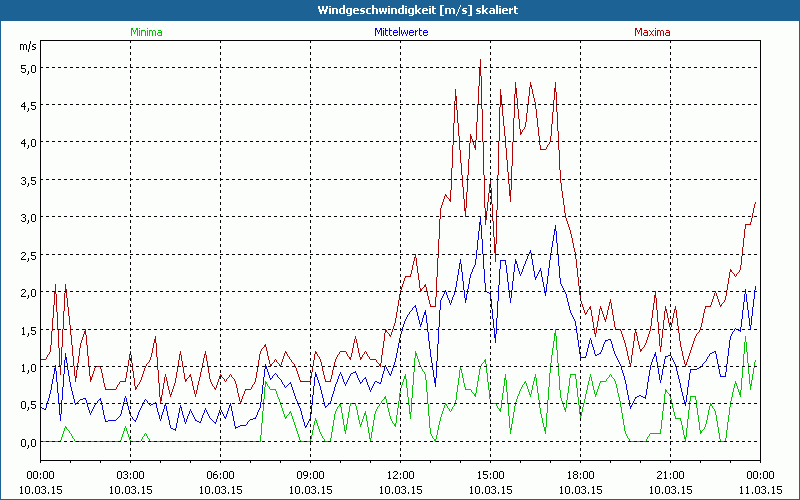The image size is (800, 500).
Task: Click the 4,5 y-axis value
Action: point(29,105)
